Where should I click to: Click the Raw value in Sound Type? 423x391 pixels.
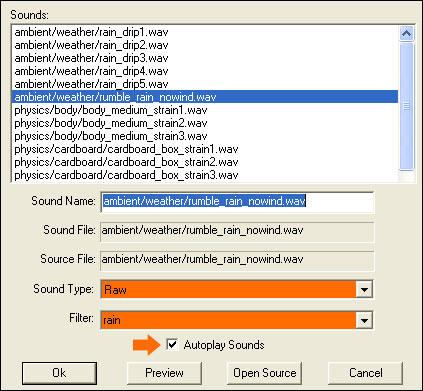pos(115,290)
